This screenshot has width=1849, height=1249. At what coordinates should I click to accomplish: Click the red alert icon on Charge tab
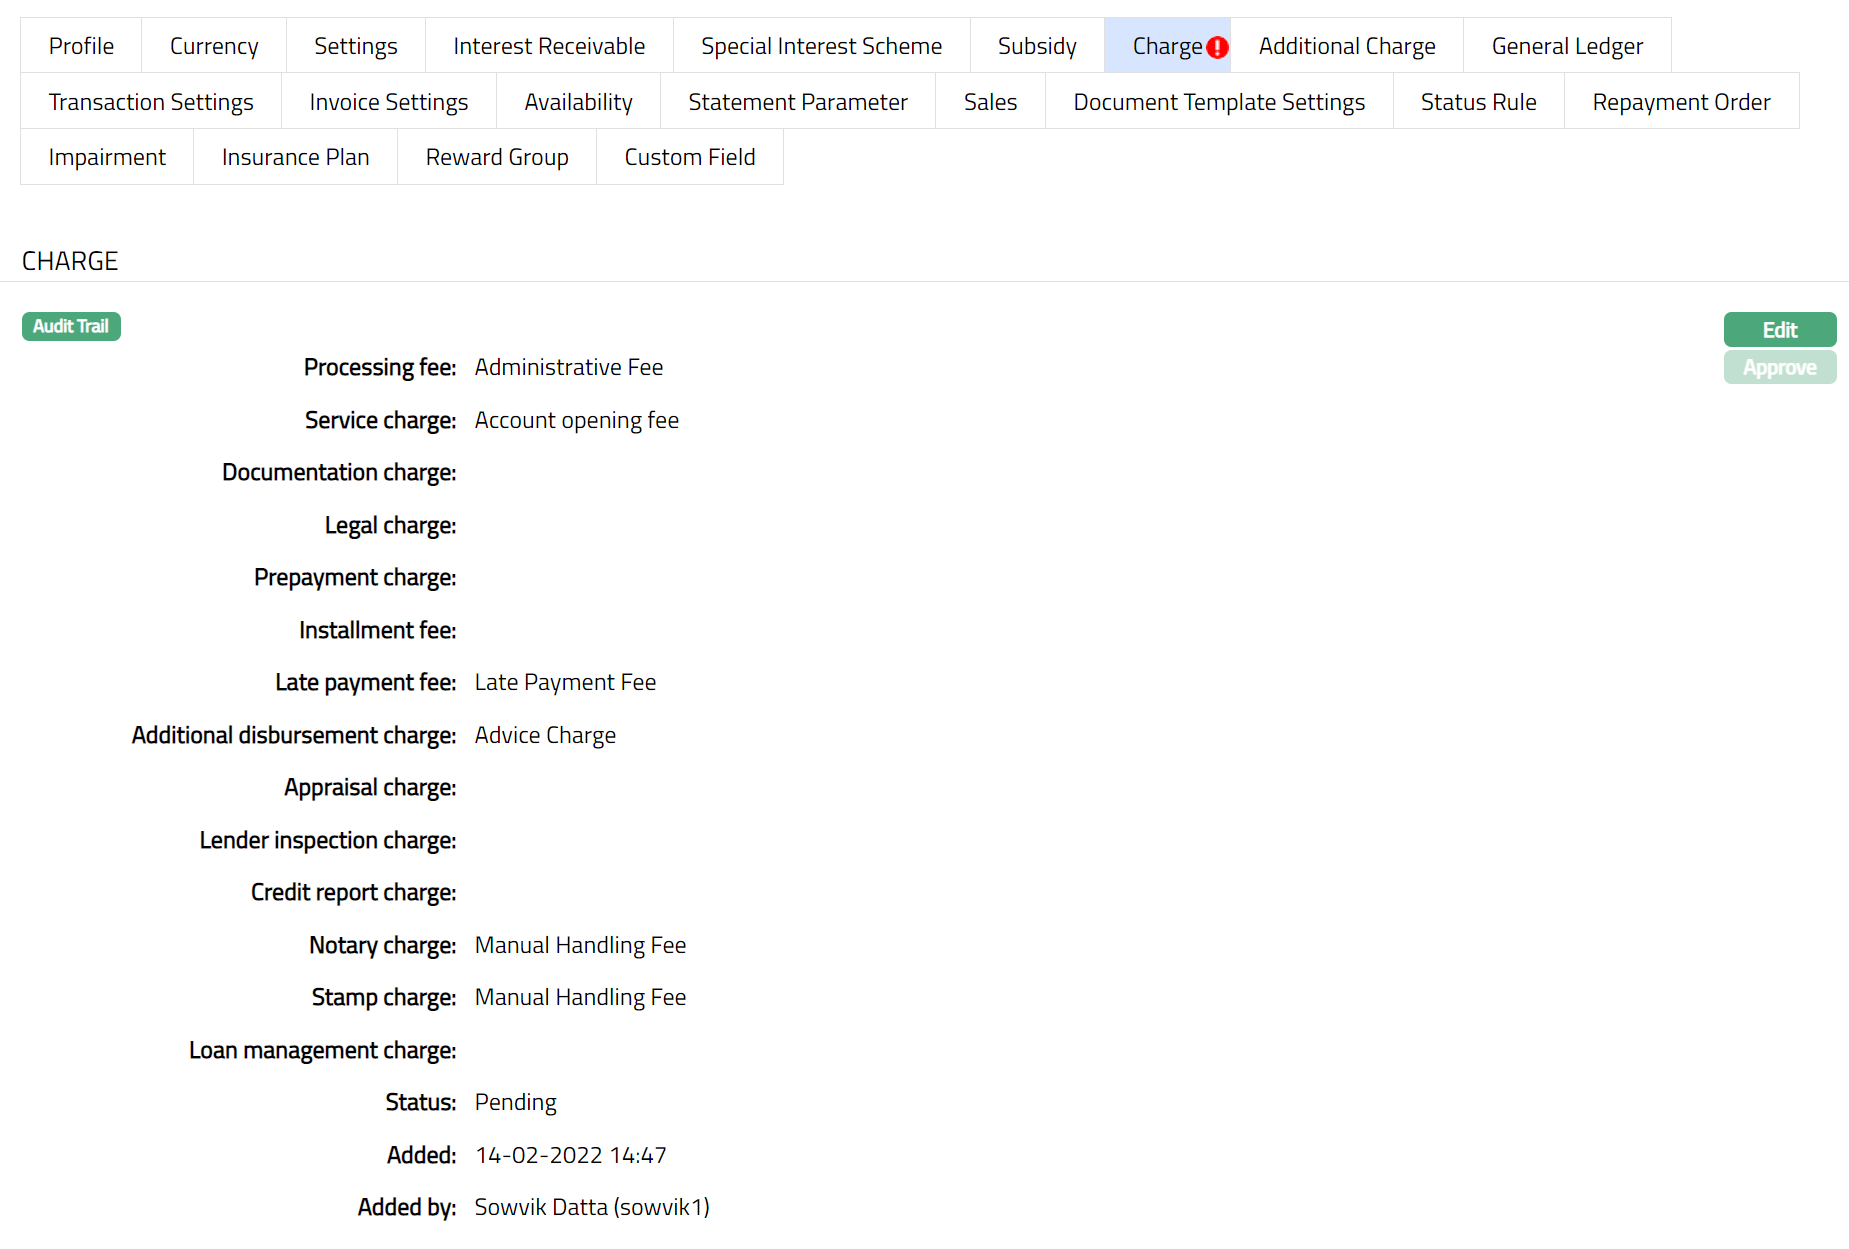click(x=1217, y=47)
